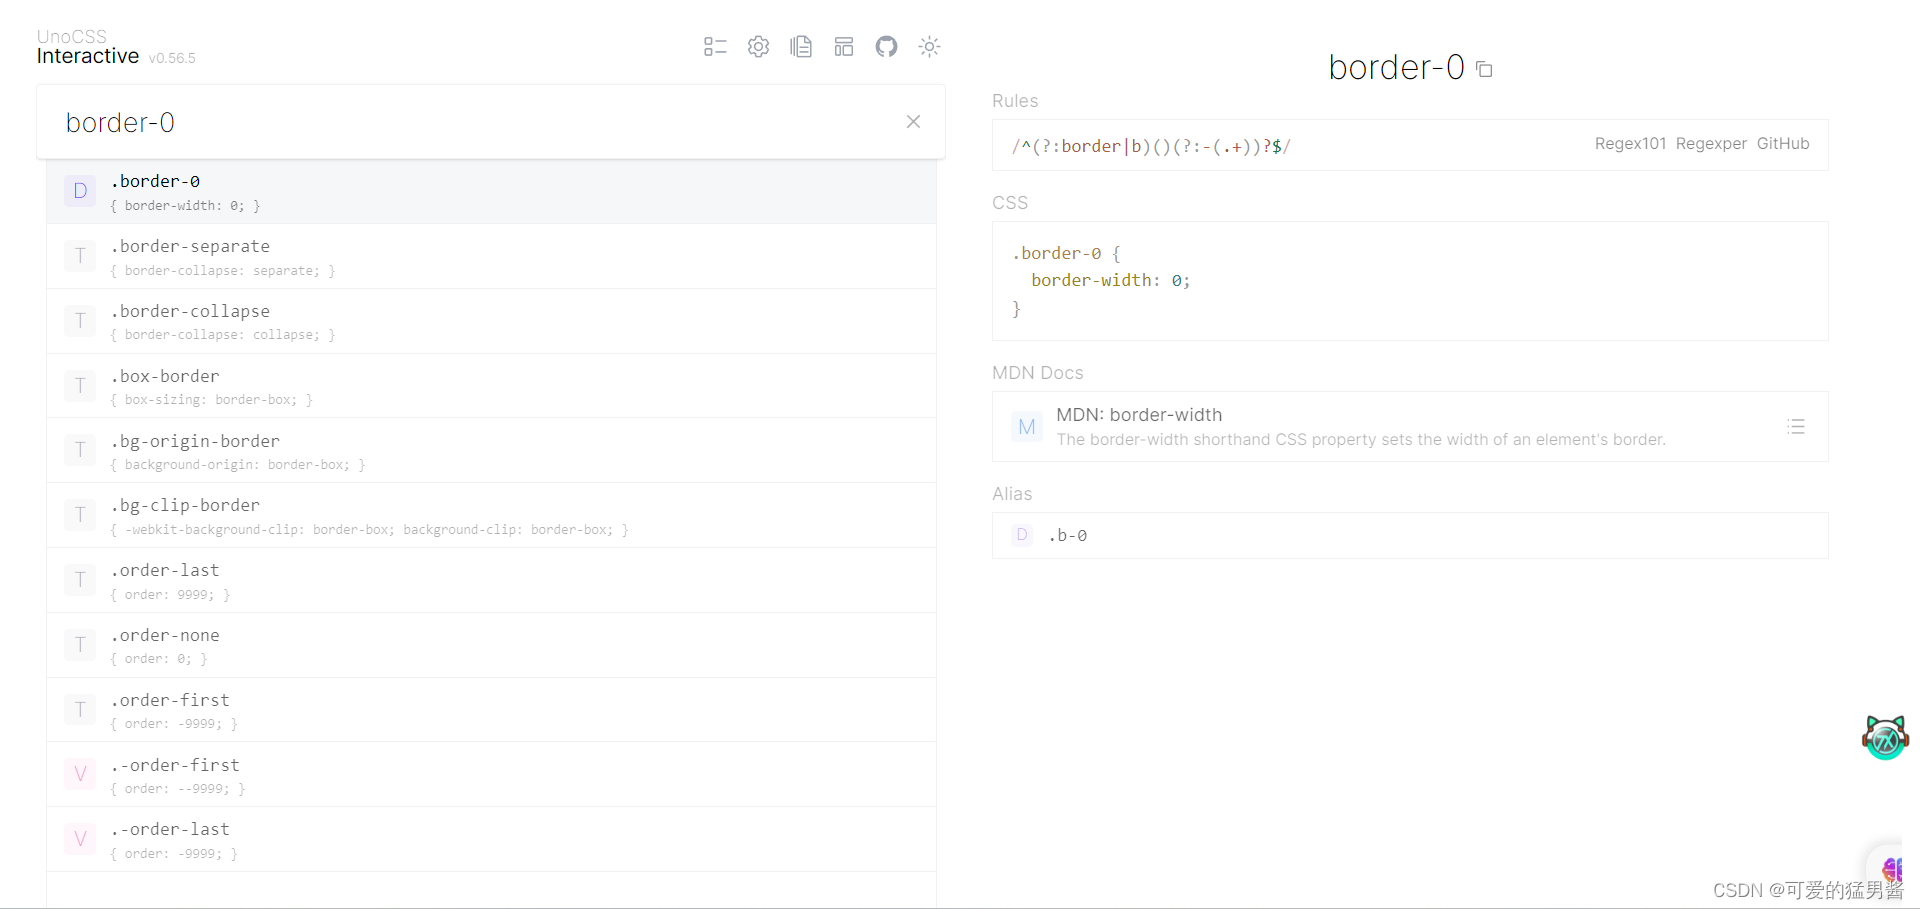This screenshot has height=909, width=1920.
Task: Toggle dark mode with the sun icon
Action: [x=929, y=46]
